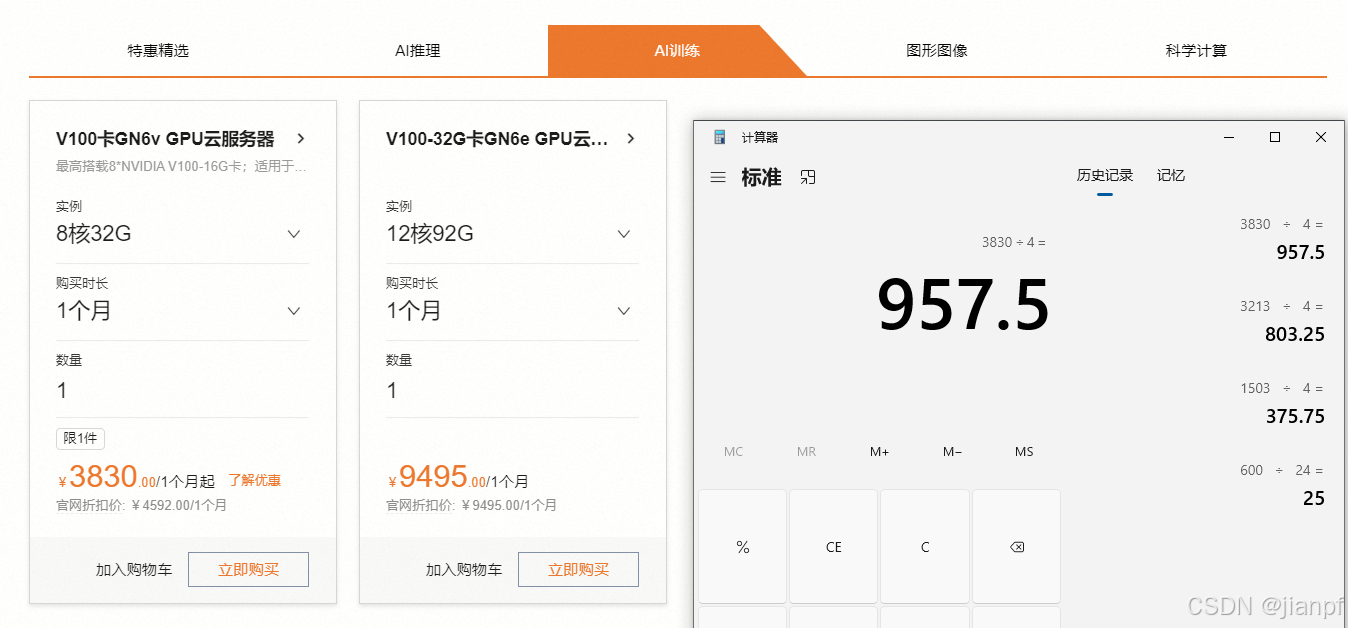Click 官网折扣价 ¥4592.00 text
The height and width of the screenshot is (628, 1348).
(141, 506)
